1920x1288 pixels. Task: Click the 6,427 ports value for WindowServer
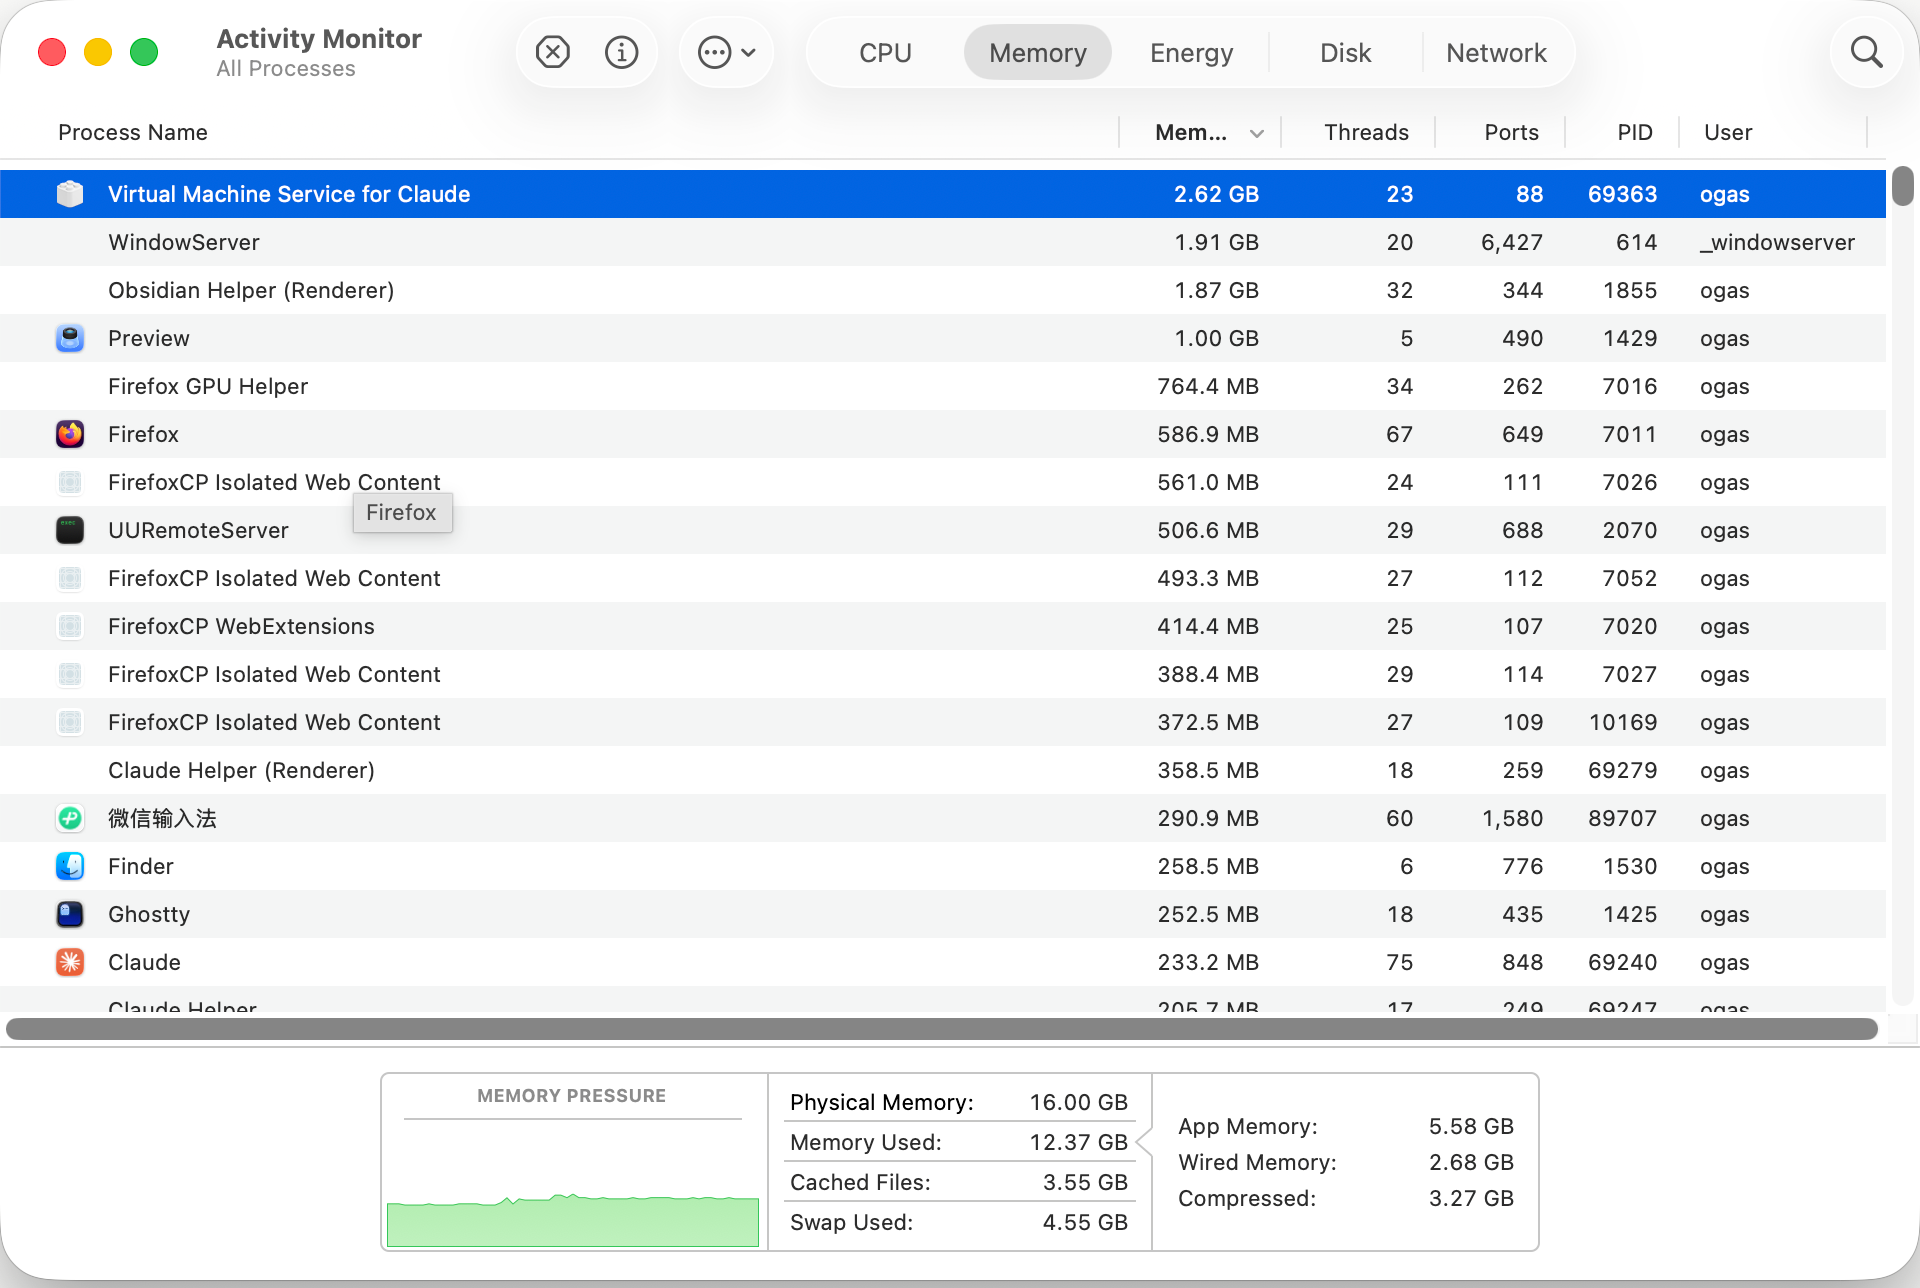pyautogui.click(x=1512, y=242)
